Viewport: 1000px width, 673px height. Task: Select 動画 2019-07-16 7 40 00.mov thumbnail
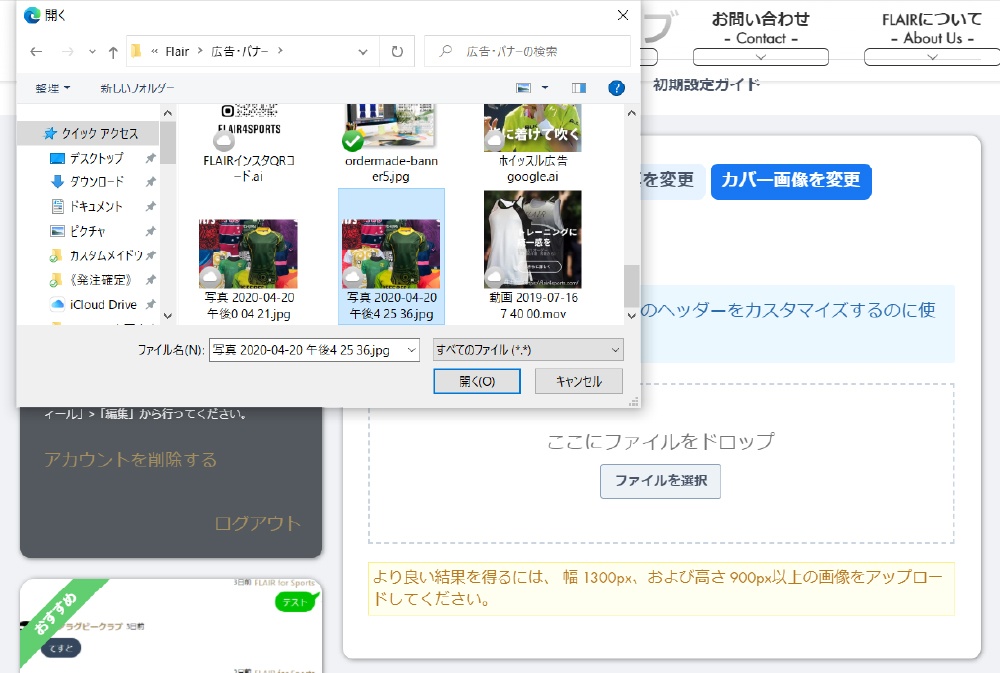pyautogui.click(x=533, y=240)
